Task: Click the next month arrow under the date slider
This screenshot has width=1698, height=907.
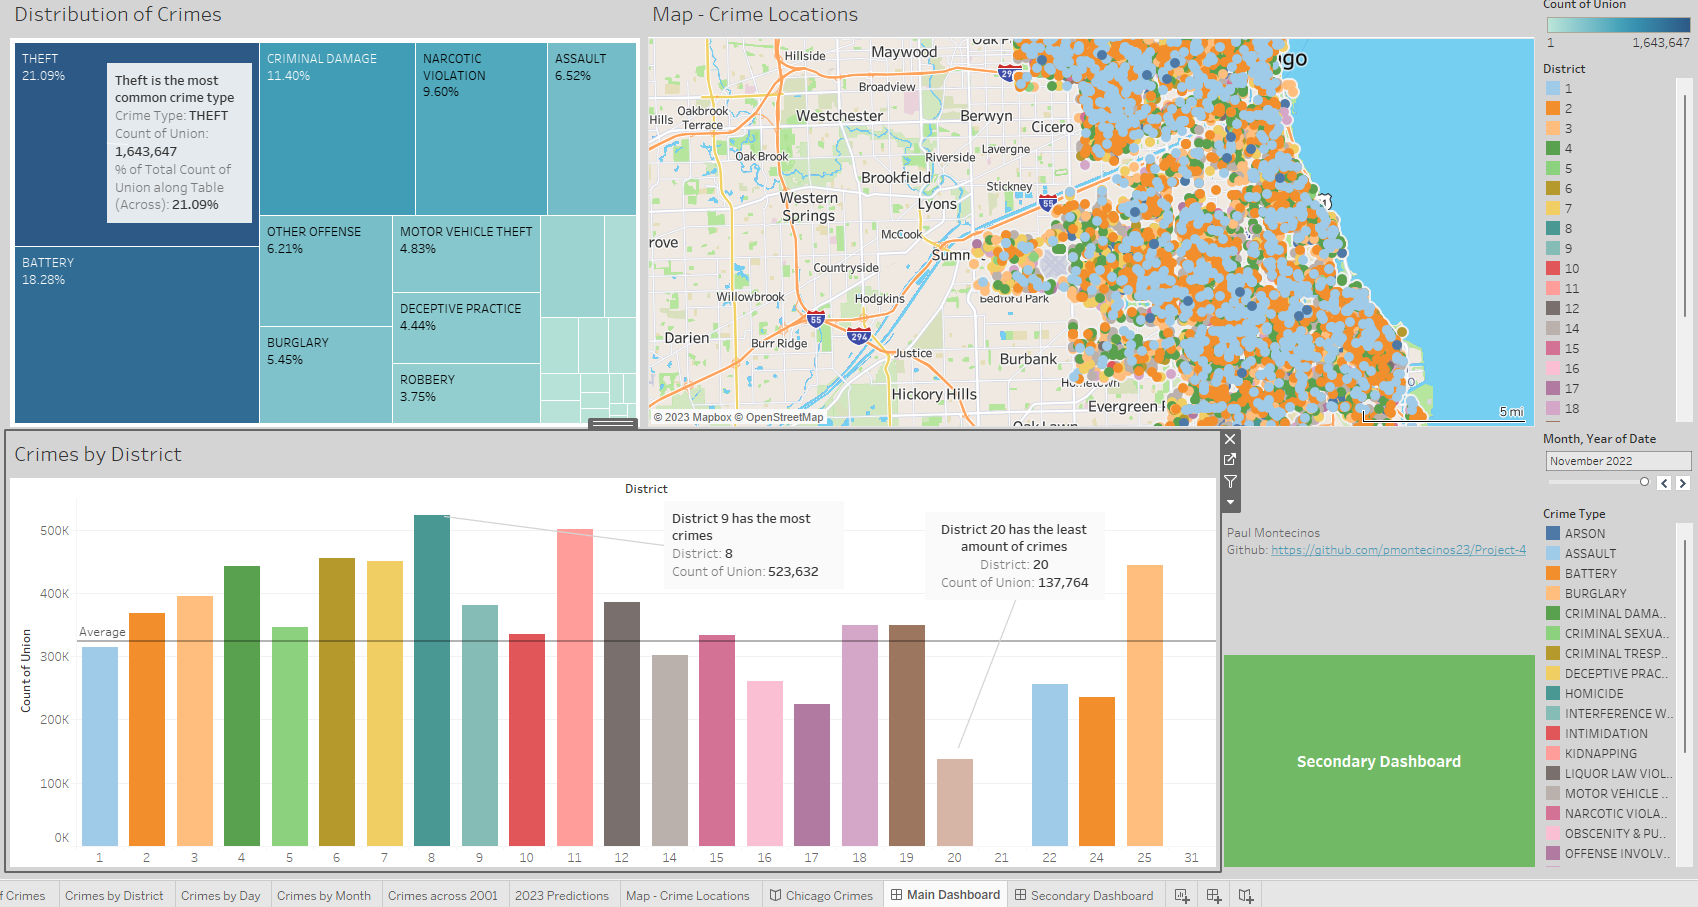Action: coord(1683,482)
